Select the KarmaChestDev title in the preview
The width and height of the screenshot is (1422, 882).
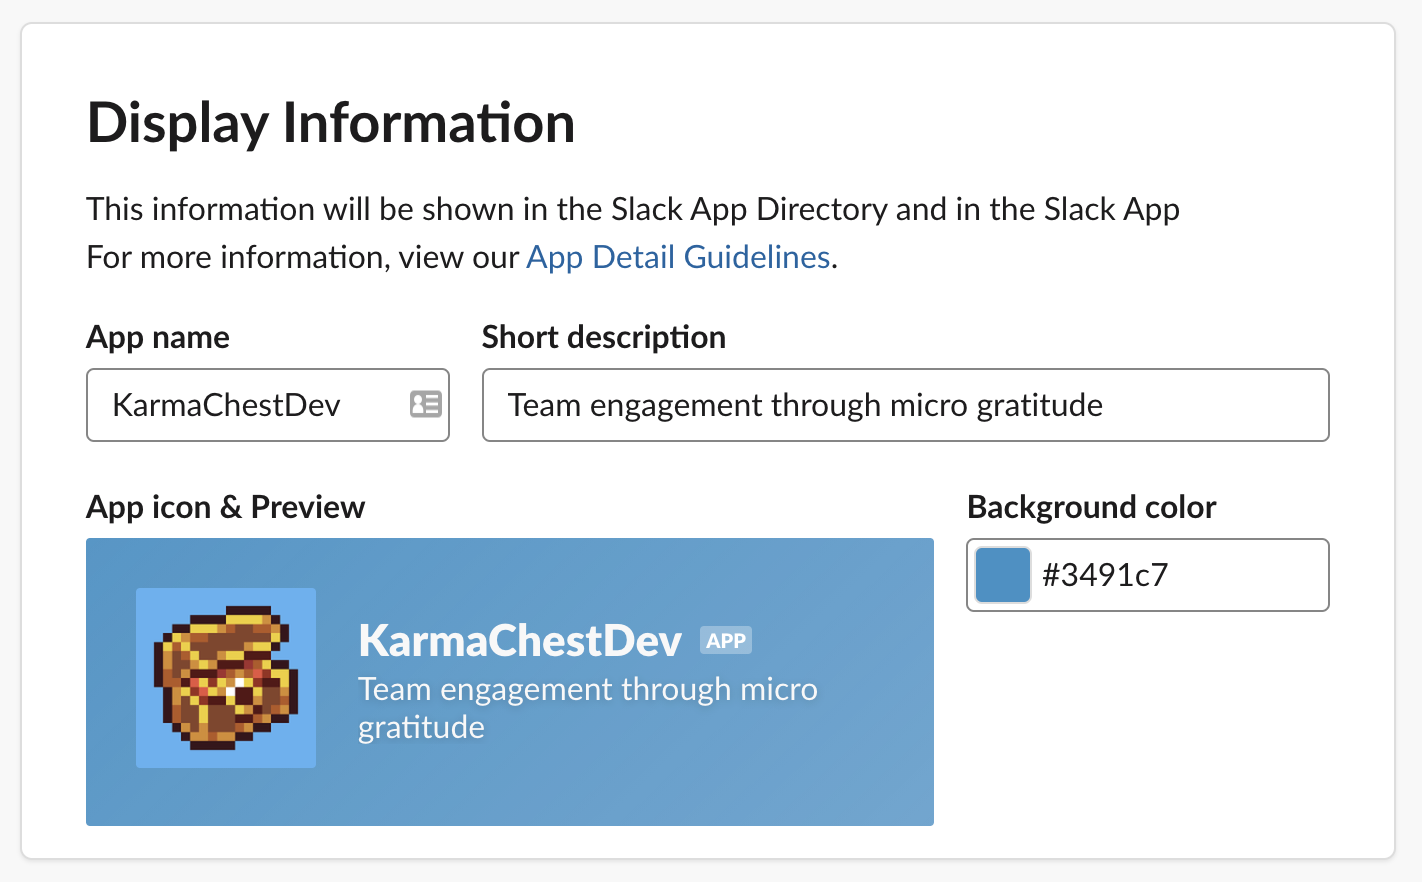coord(520,641)
